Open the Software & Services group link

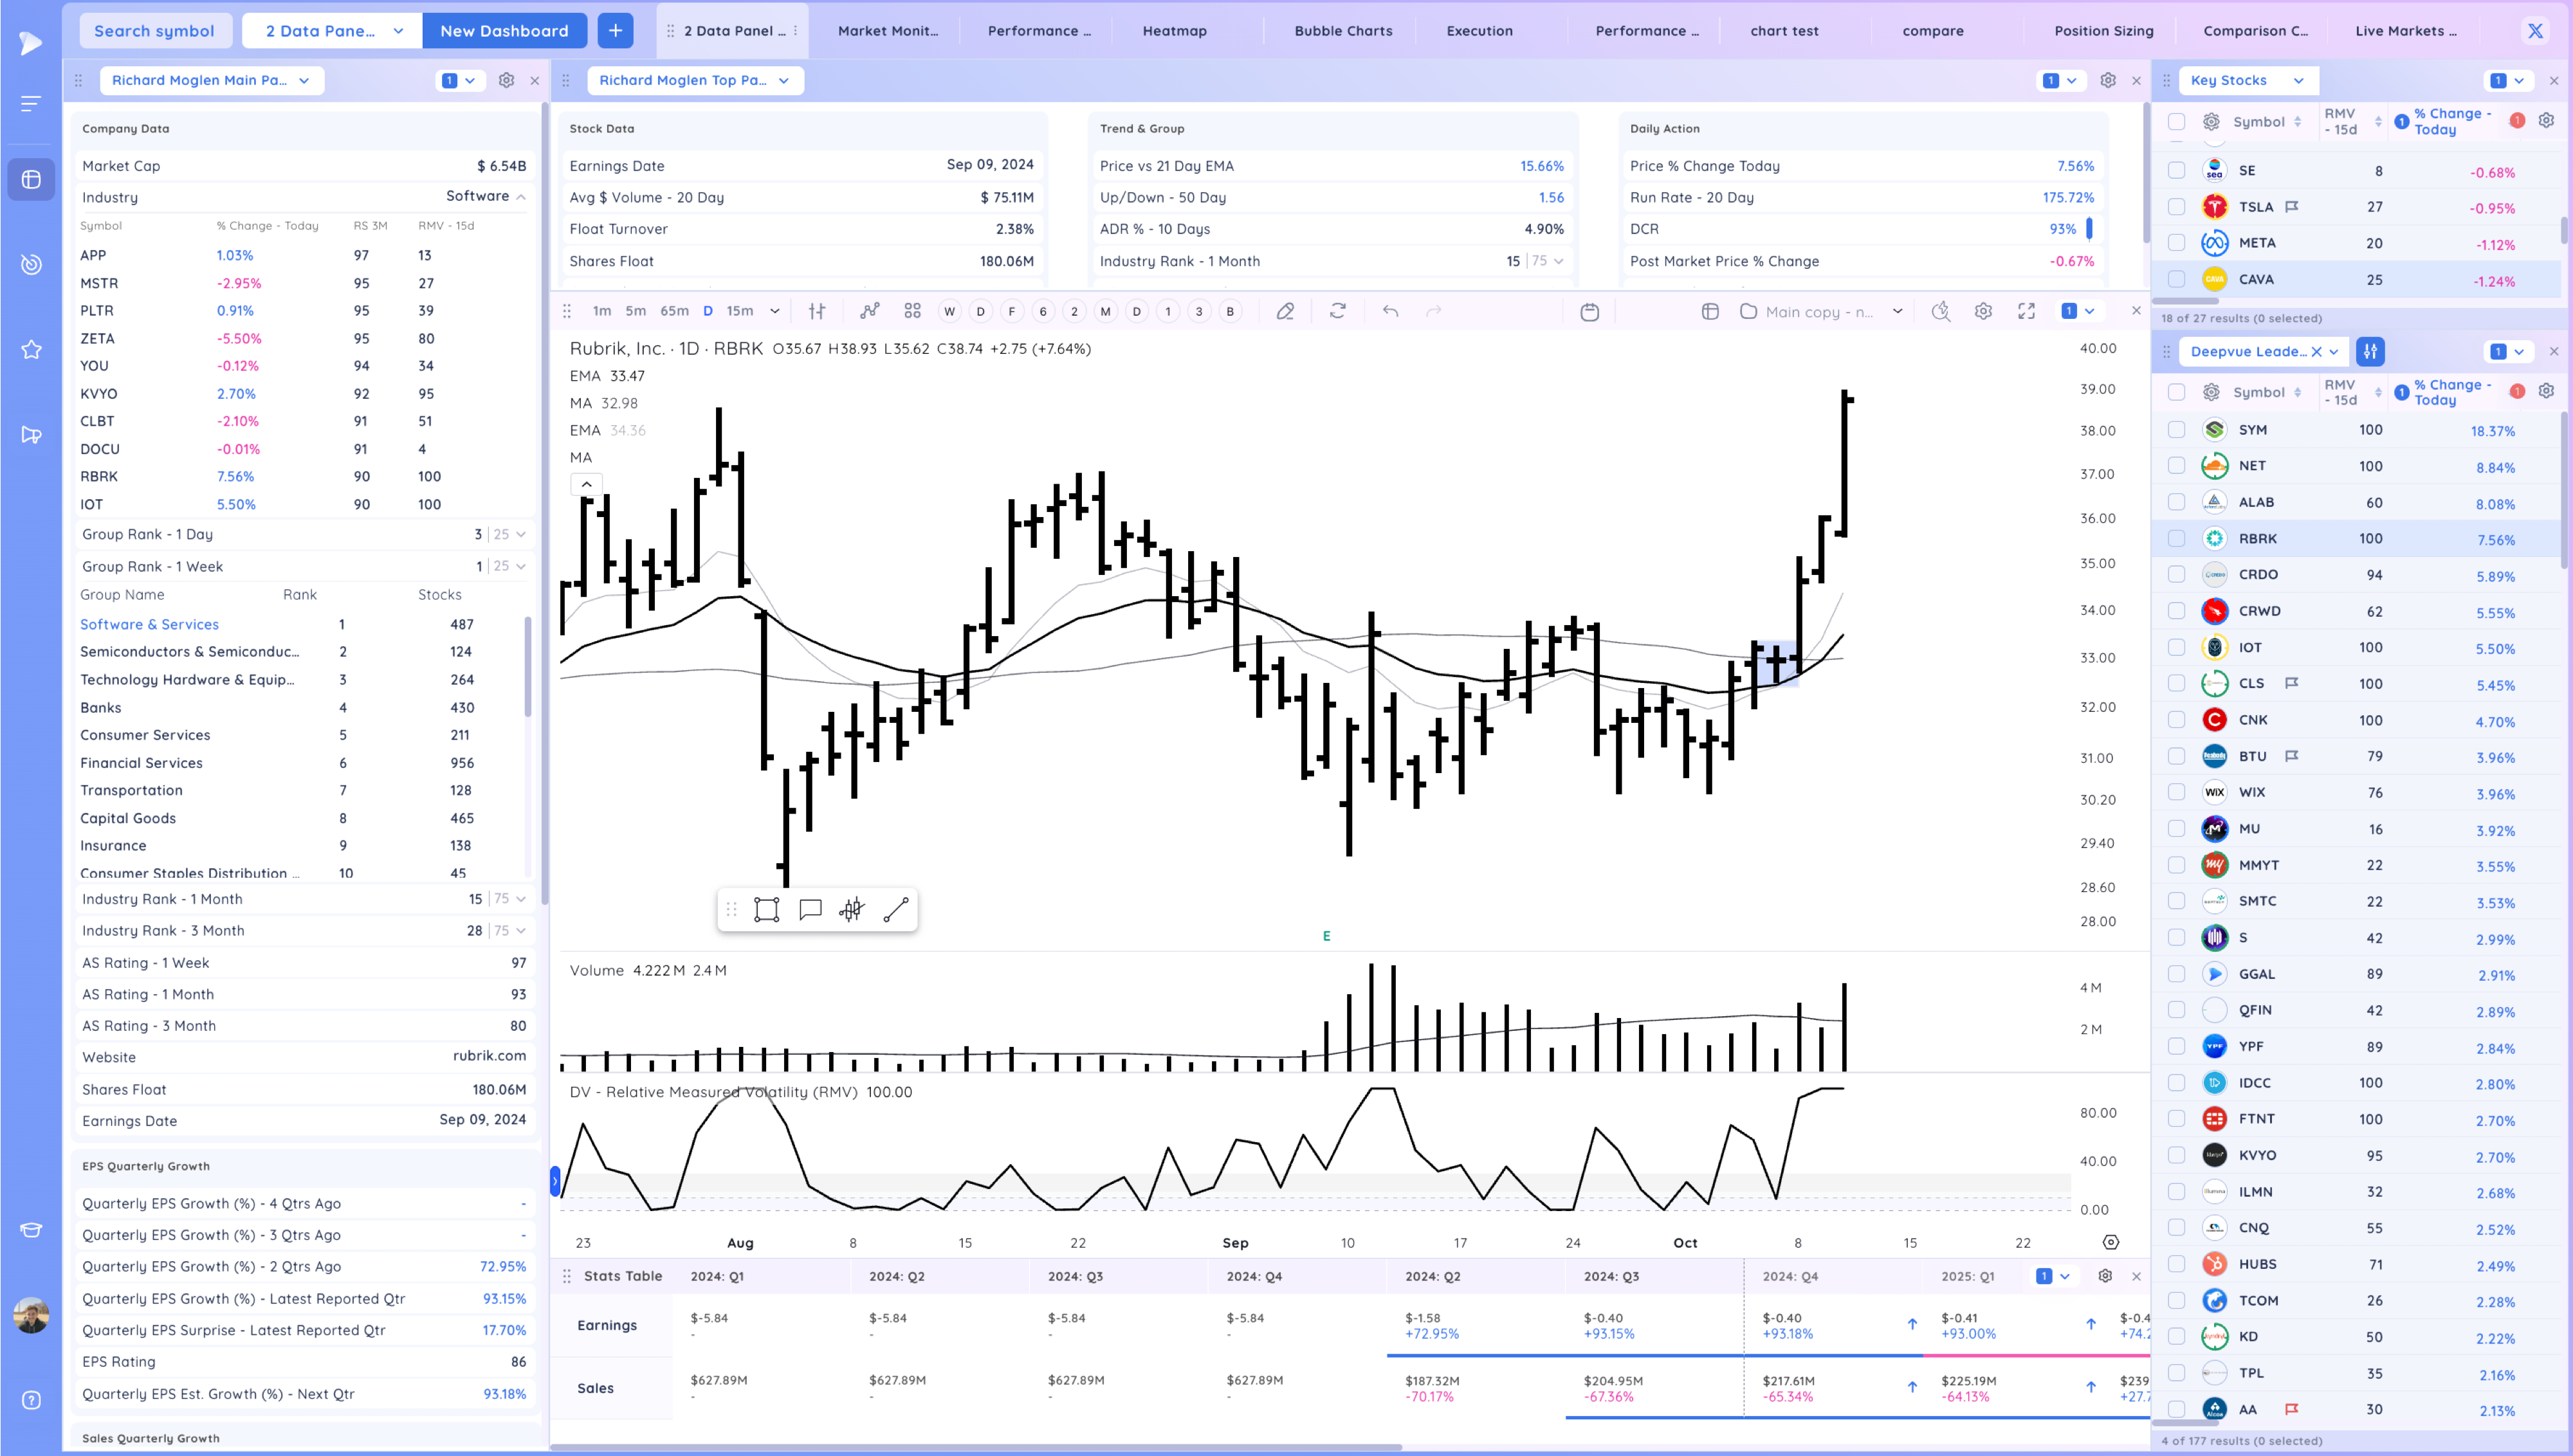pyautogui.click(x=149, y=624)
